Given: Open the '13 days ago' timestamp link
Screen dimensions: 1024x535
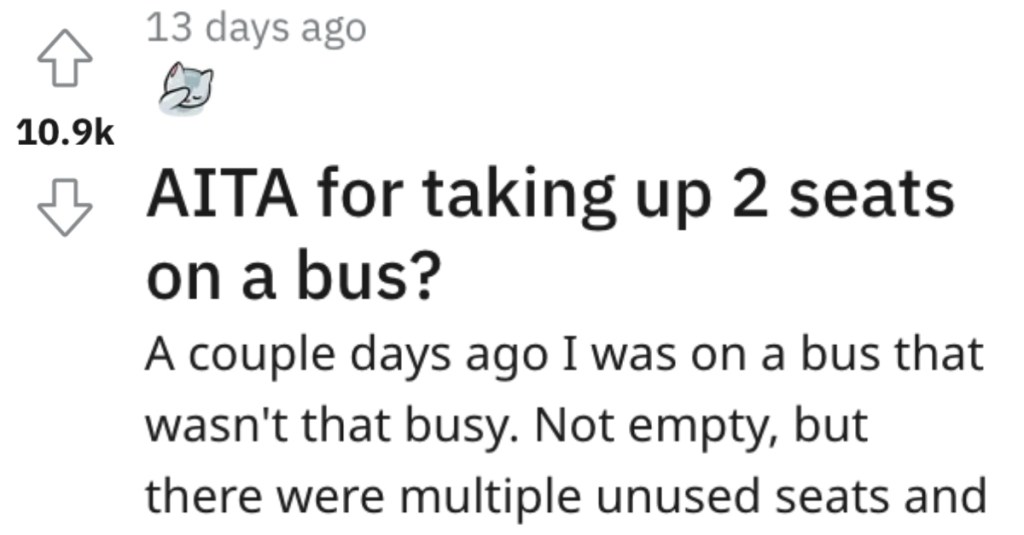Looking at the screenshot, I should pos(256,29).
